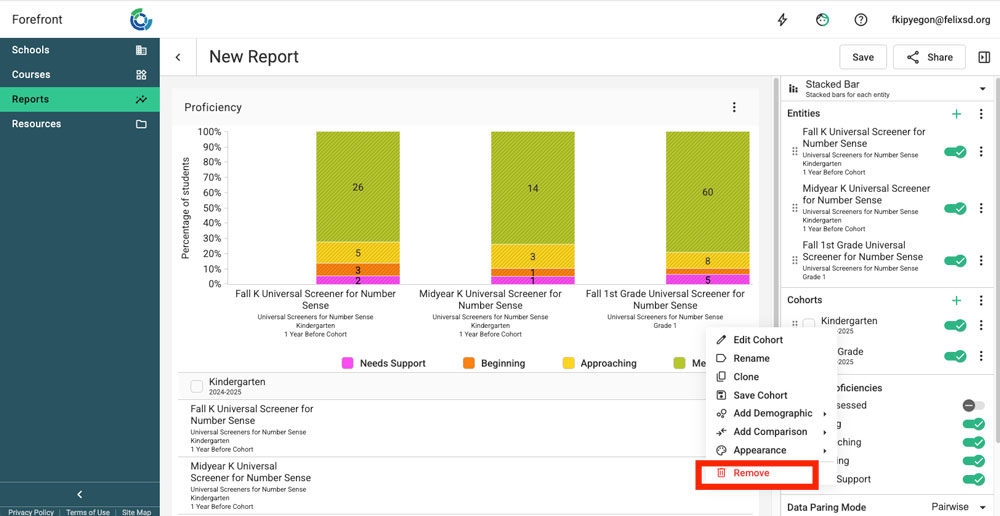Viewport: 1000px width, 516px height.
Task: Open the Data Pairing Mode Pairwise dropdown
Action: (958, 507)
